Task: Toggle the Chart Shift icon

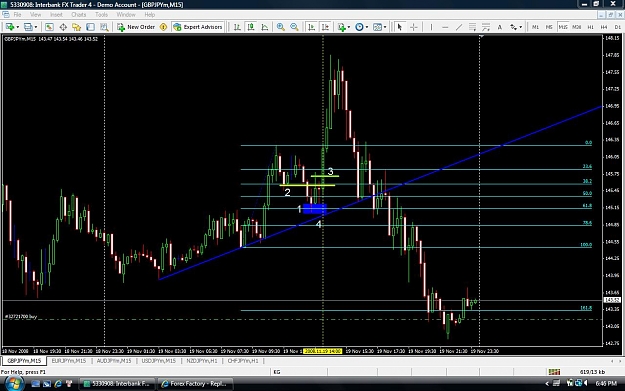Action: tap(325, 27)
